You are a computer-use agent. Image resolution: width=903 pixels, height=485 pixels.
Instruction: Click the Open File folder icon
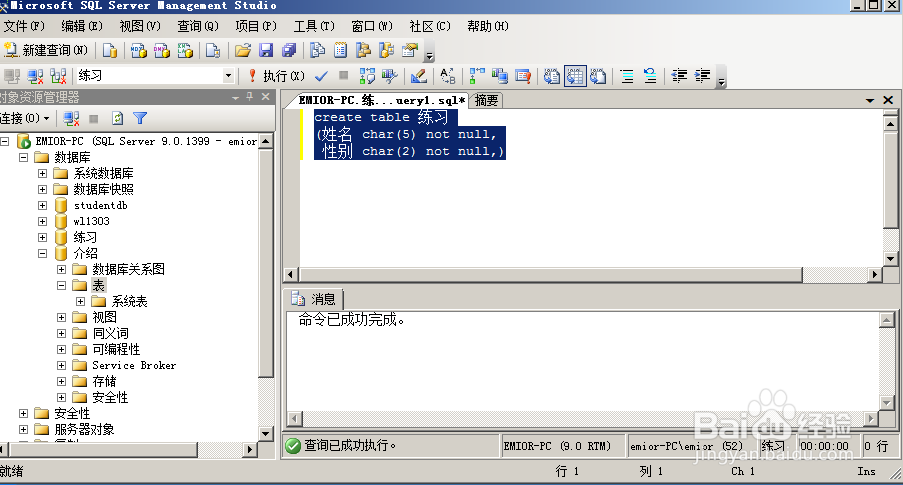click(243, 51)
